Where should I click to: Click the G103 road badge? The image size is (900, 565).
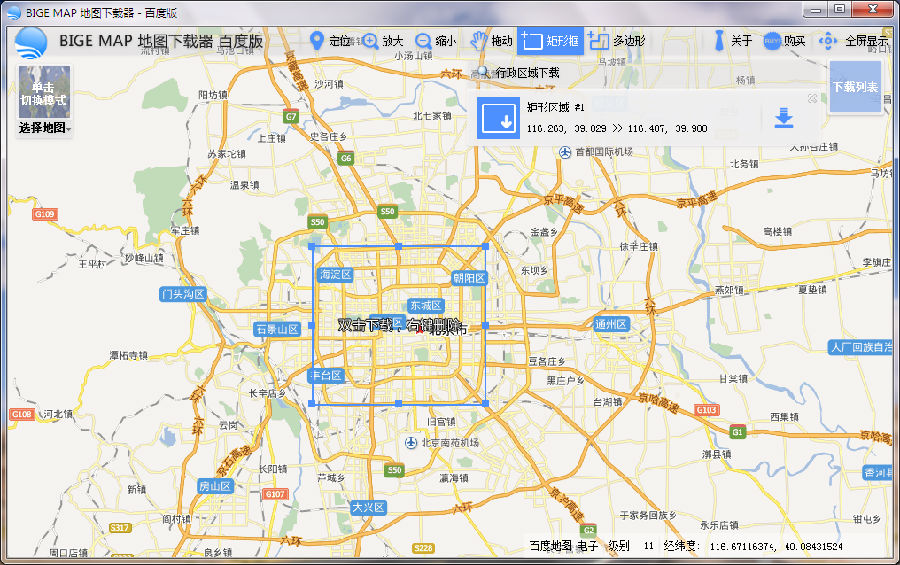[707, 410]
